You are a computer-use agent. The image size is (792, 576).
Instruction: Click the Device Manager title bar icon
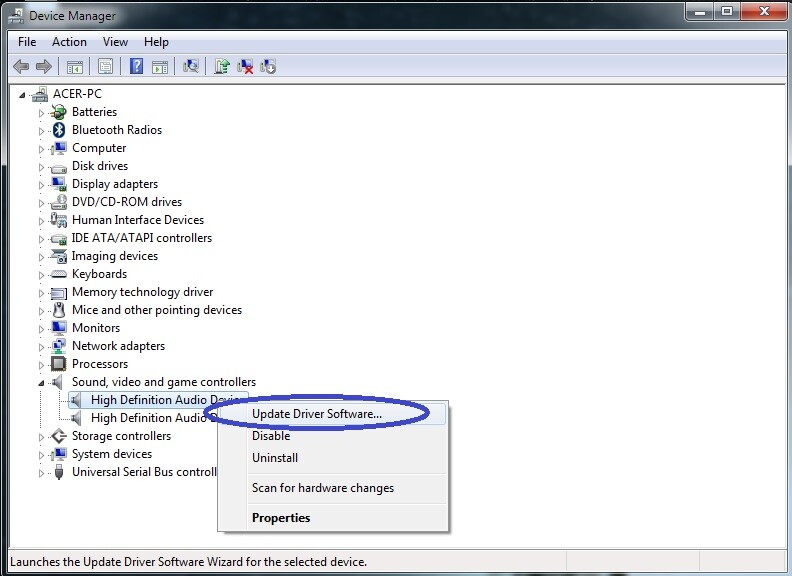pos(16,16)
